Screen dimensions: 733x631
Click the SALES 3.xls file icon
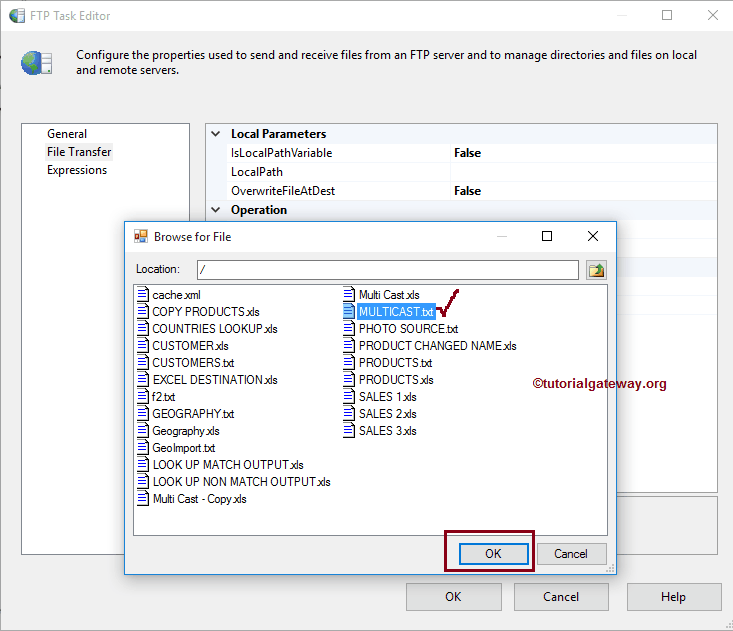349,430
